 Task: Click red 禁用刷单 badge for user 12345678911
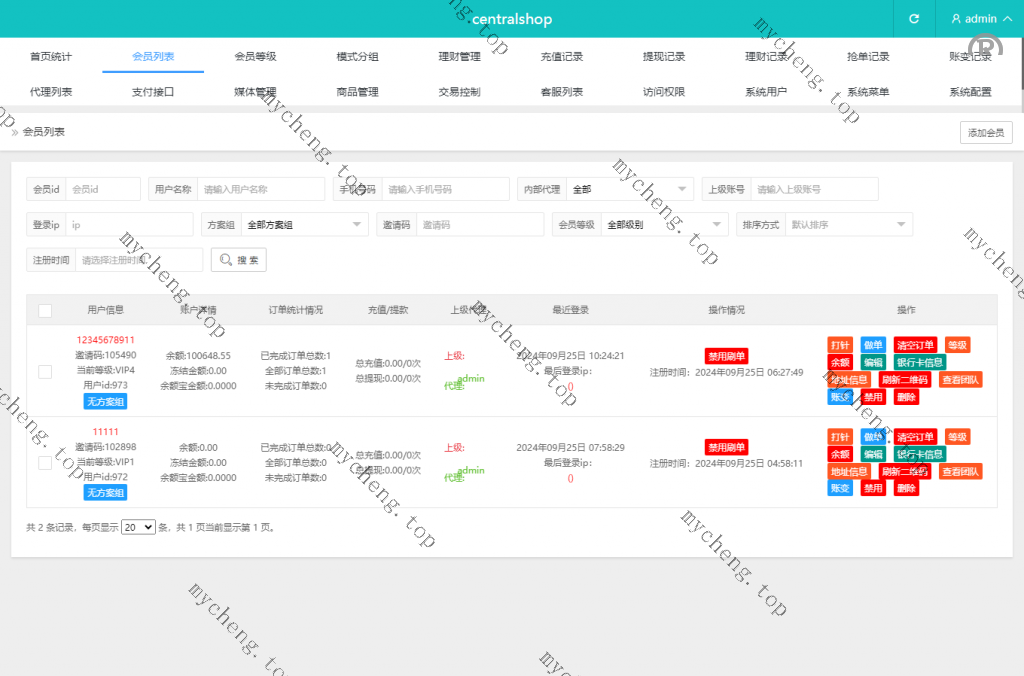[727, 356]
